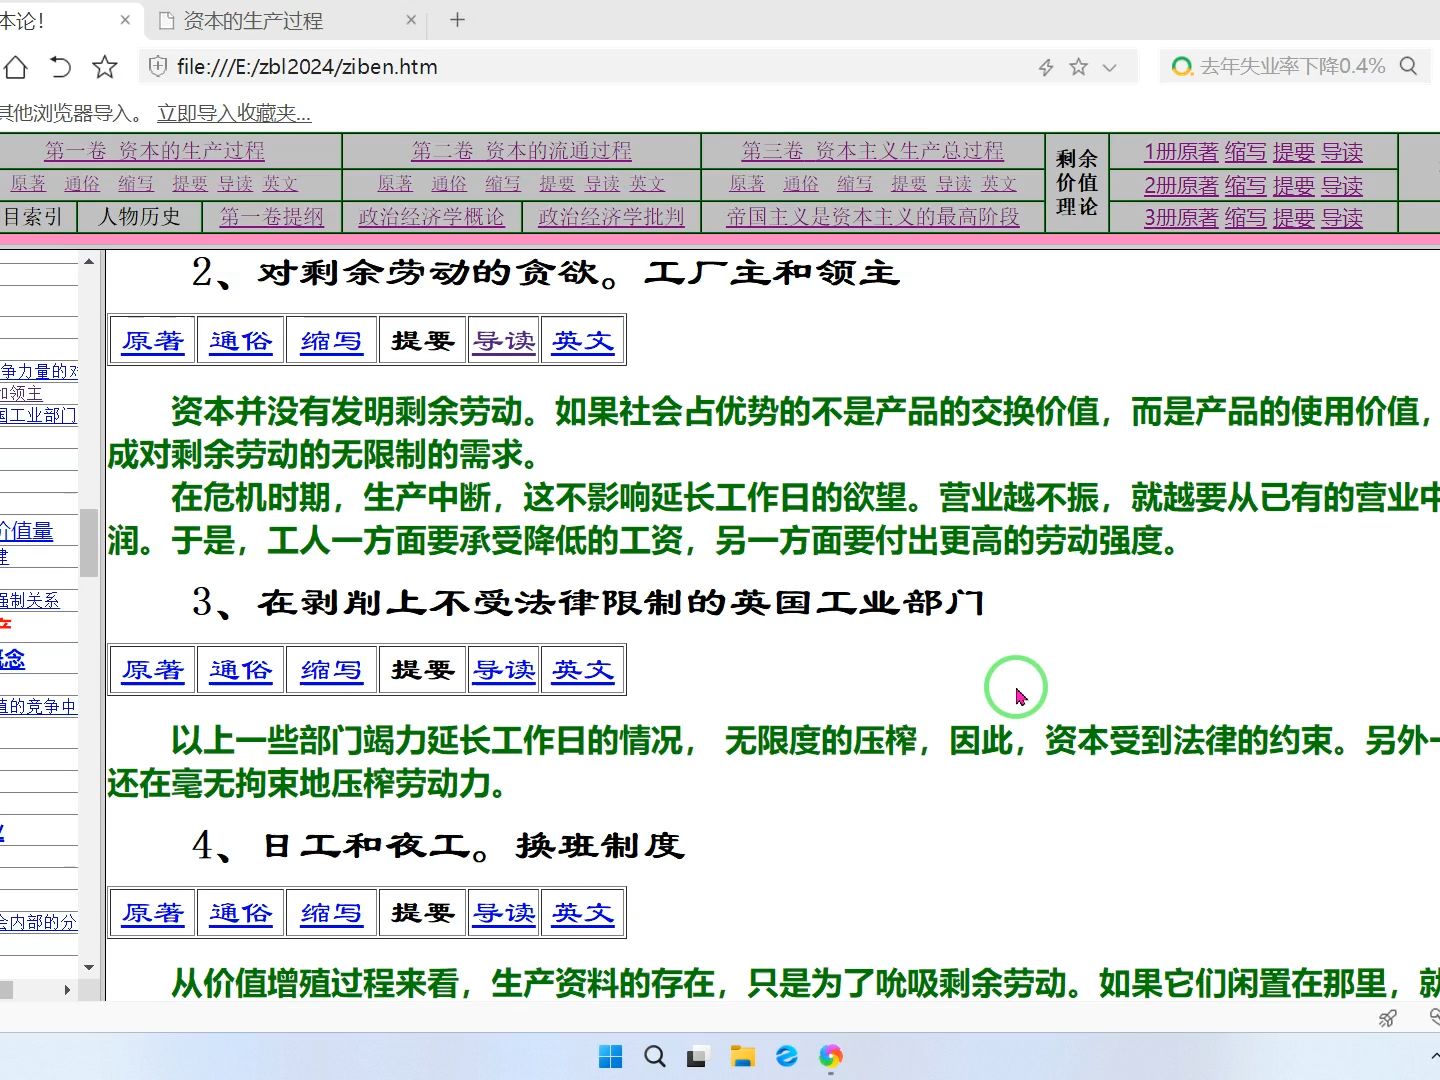Toggle the lightning speed-mode icon in address bar
The width and height of the screenshot is (1440, 1080).
tap(1046, 67)
